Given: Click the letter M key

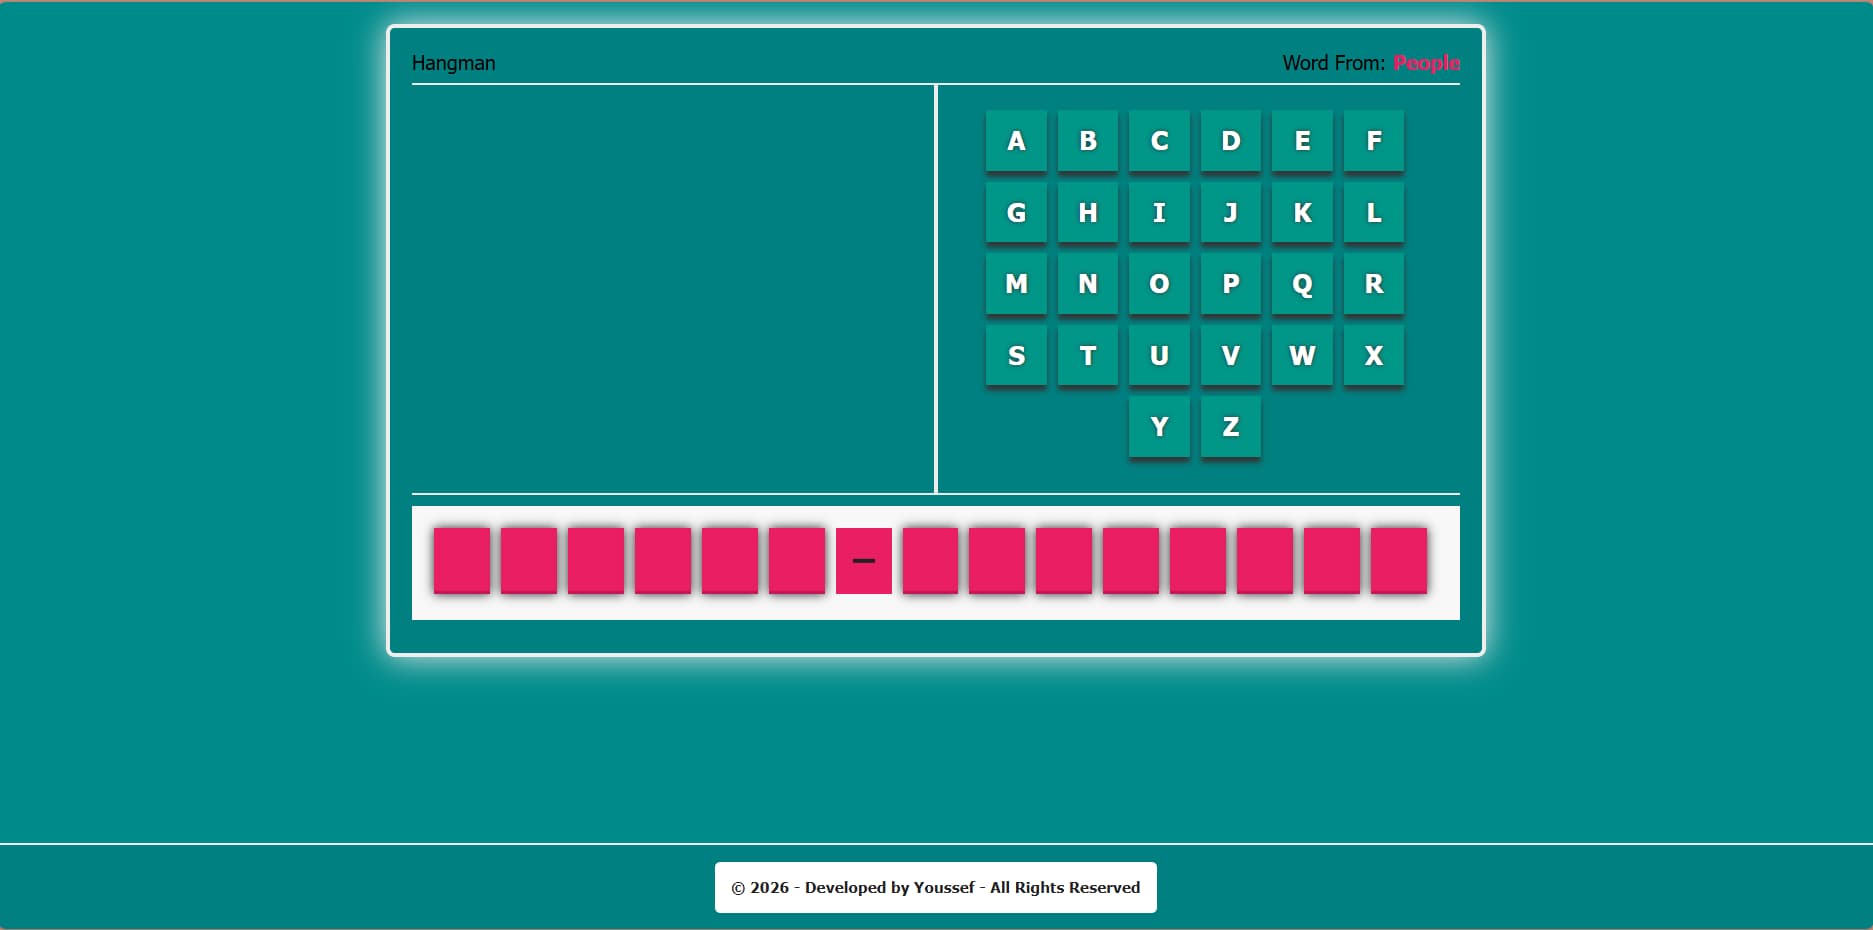Looking at the screenshot, I should pos(1016,284).
